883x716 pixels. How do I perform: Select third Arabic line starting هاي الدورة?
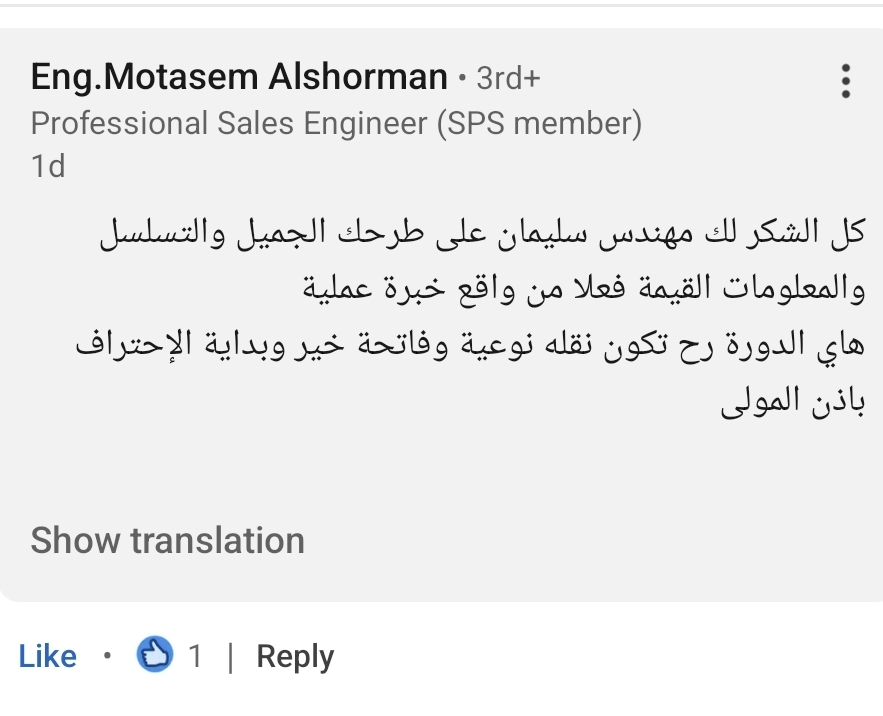(470, 345)
